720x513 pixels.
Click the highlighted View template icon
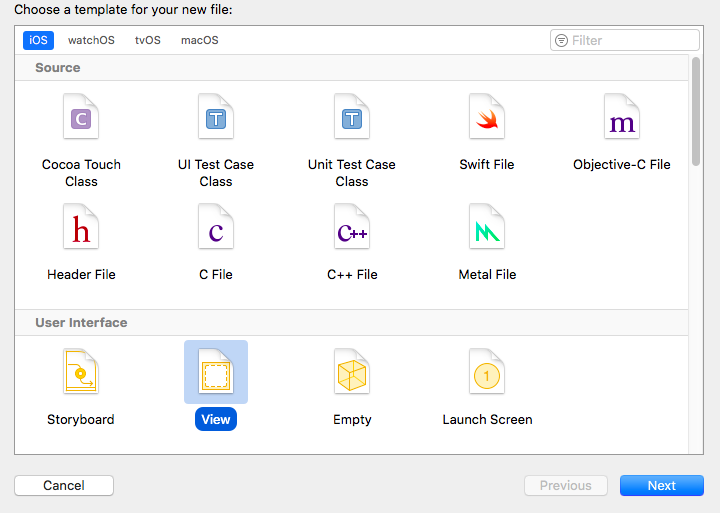tap(216, 373)
